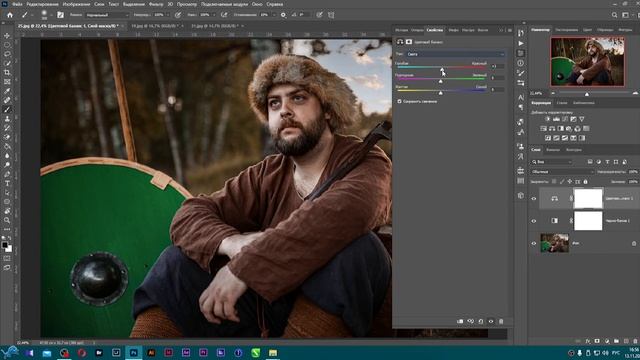The height and width of the screenshot is (360, 640).
Task: Select the Eyedropper tool
Action: click(x=7, y=91)
